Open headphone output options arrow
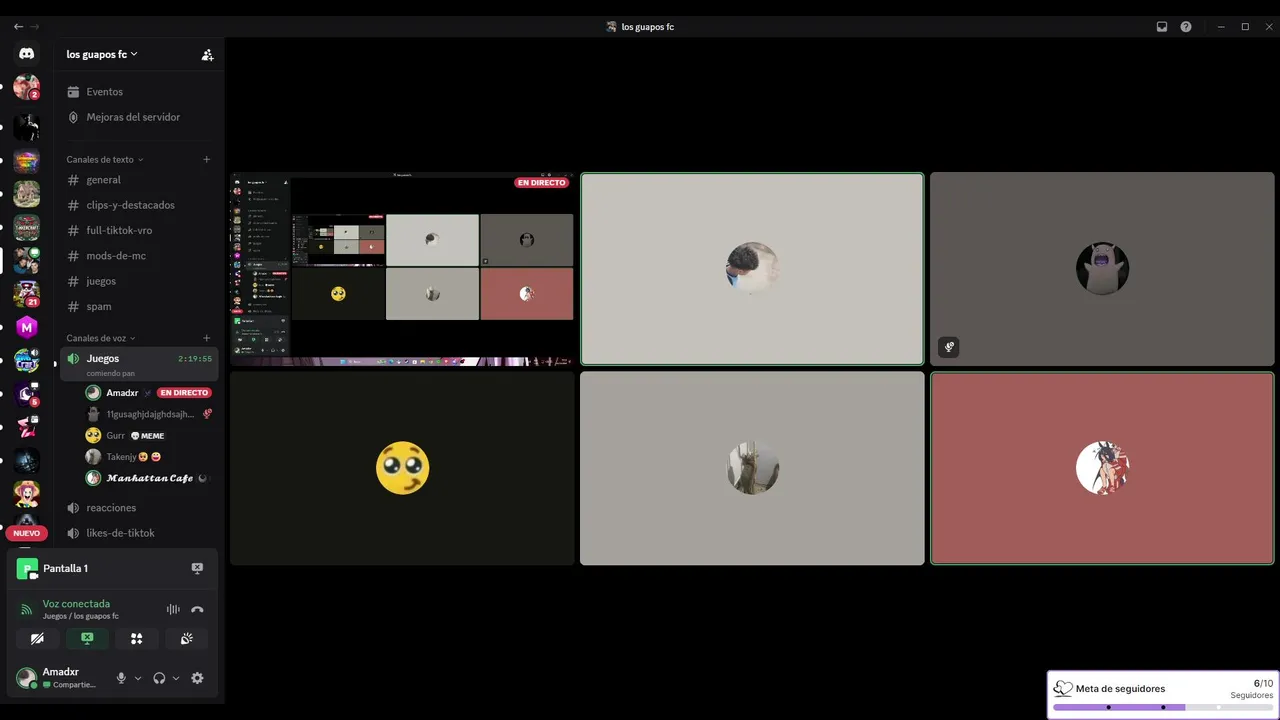Screen dimensions: 1280x720 176,678
